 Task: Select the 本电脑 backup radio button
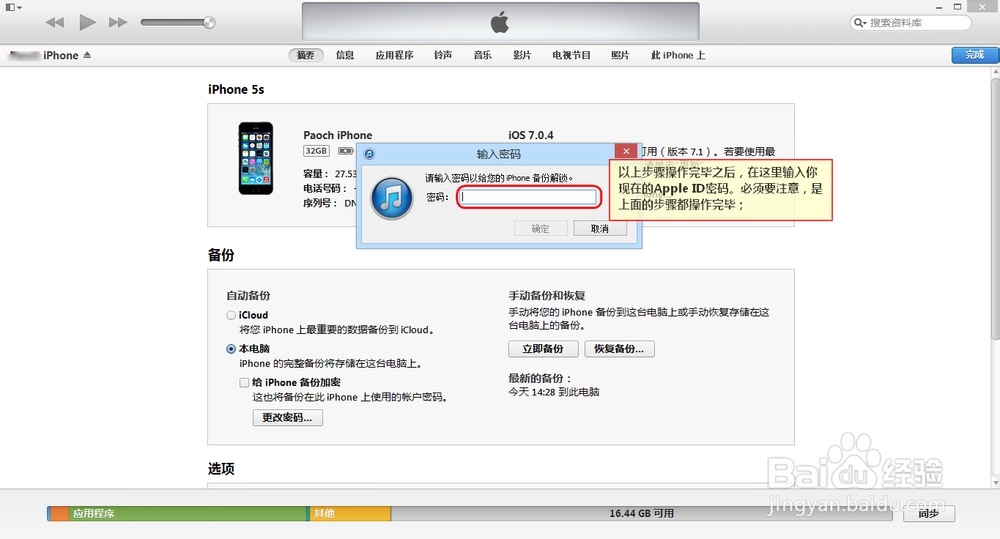pyautogui.click(x=231, y=349)
